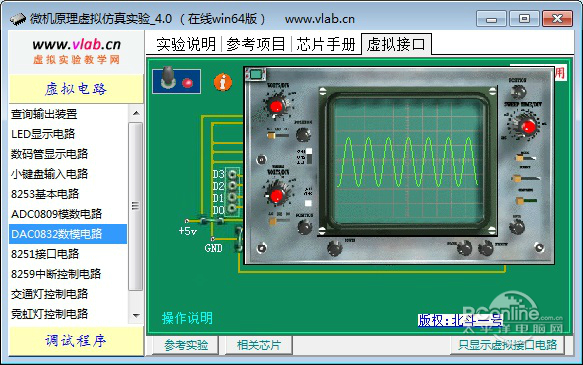Select 8251接口电路 in the list
The height and width of the screenshot is (365, 583).
click(68, 254)
